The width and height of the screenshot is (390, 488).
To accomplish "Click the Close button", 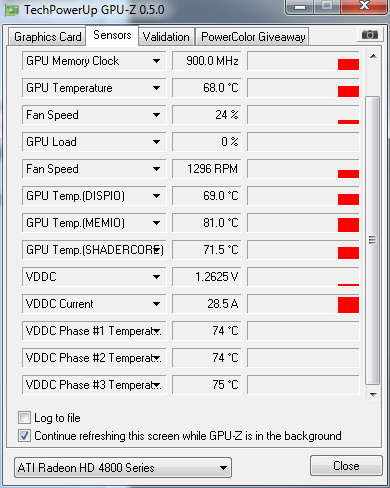I will 346,466.
